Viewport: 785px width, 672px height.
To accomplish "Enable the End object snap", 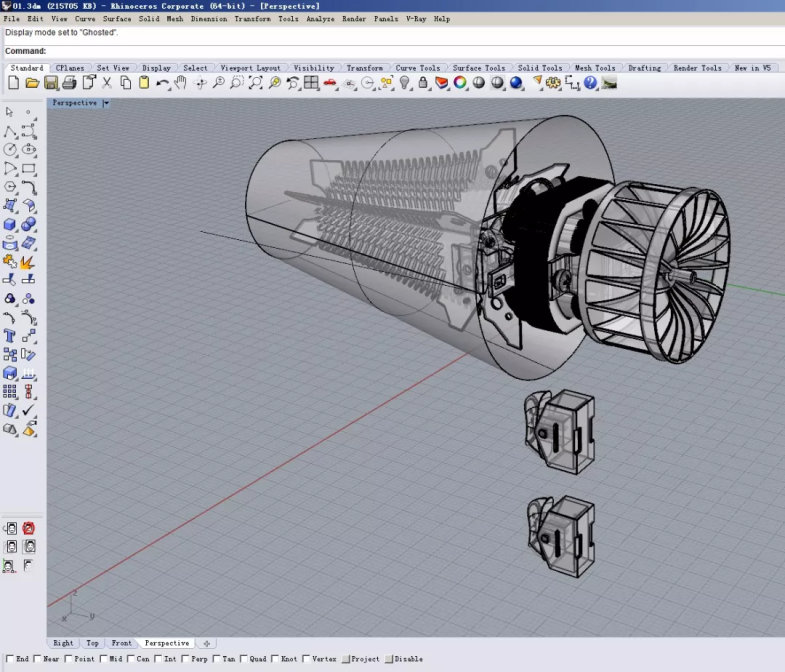I will coord(10,659).
